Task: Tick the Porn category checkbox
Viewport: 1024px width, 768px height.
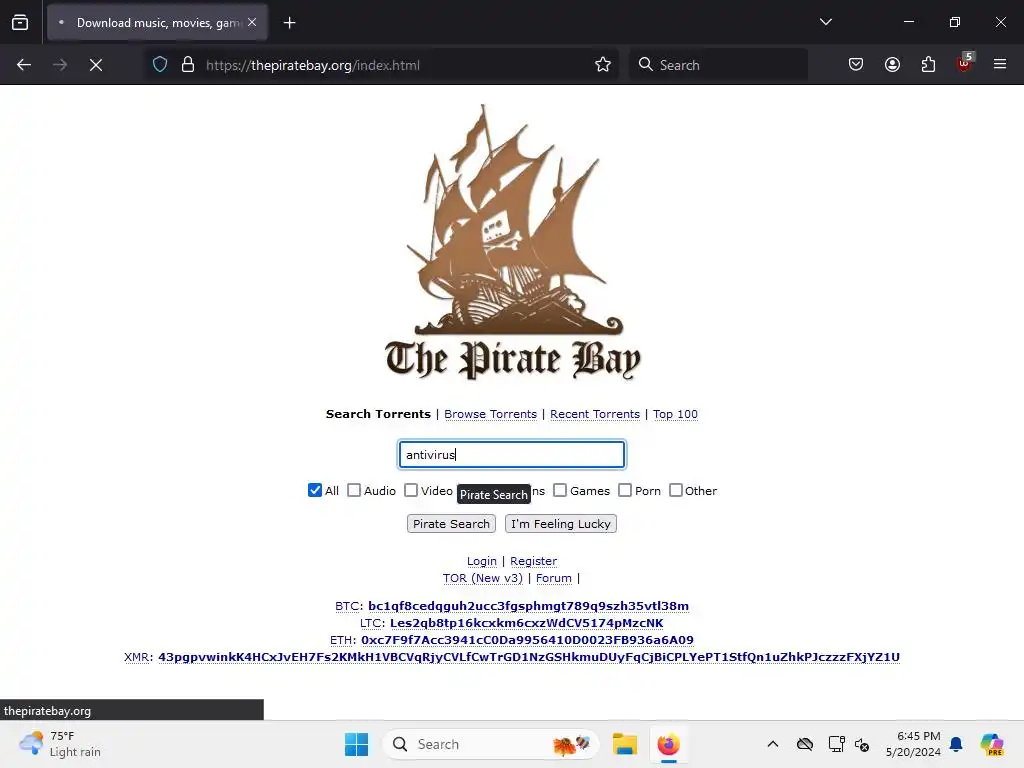Action: 625,490
